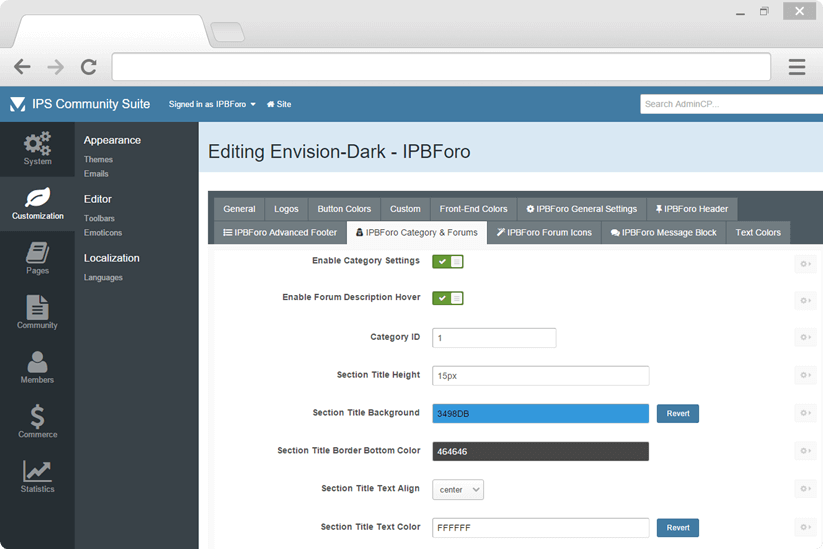Select the IPBForo Category & Forums tab
Screen dimensions: 823x549
417,233
